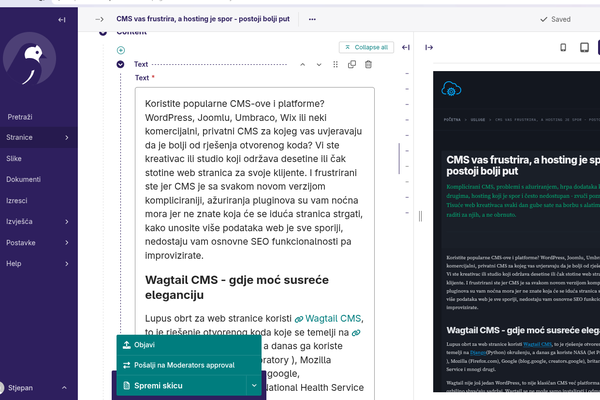
Task: Click the Collapse all button
Action: pyautogui.click(x=366, y=47)
